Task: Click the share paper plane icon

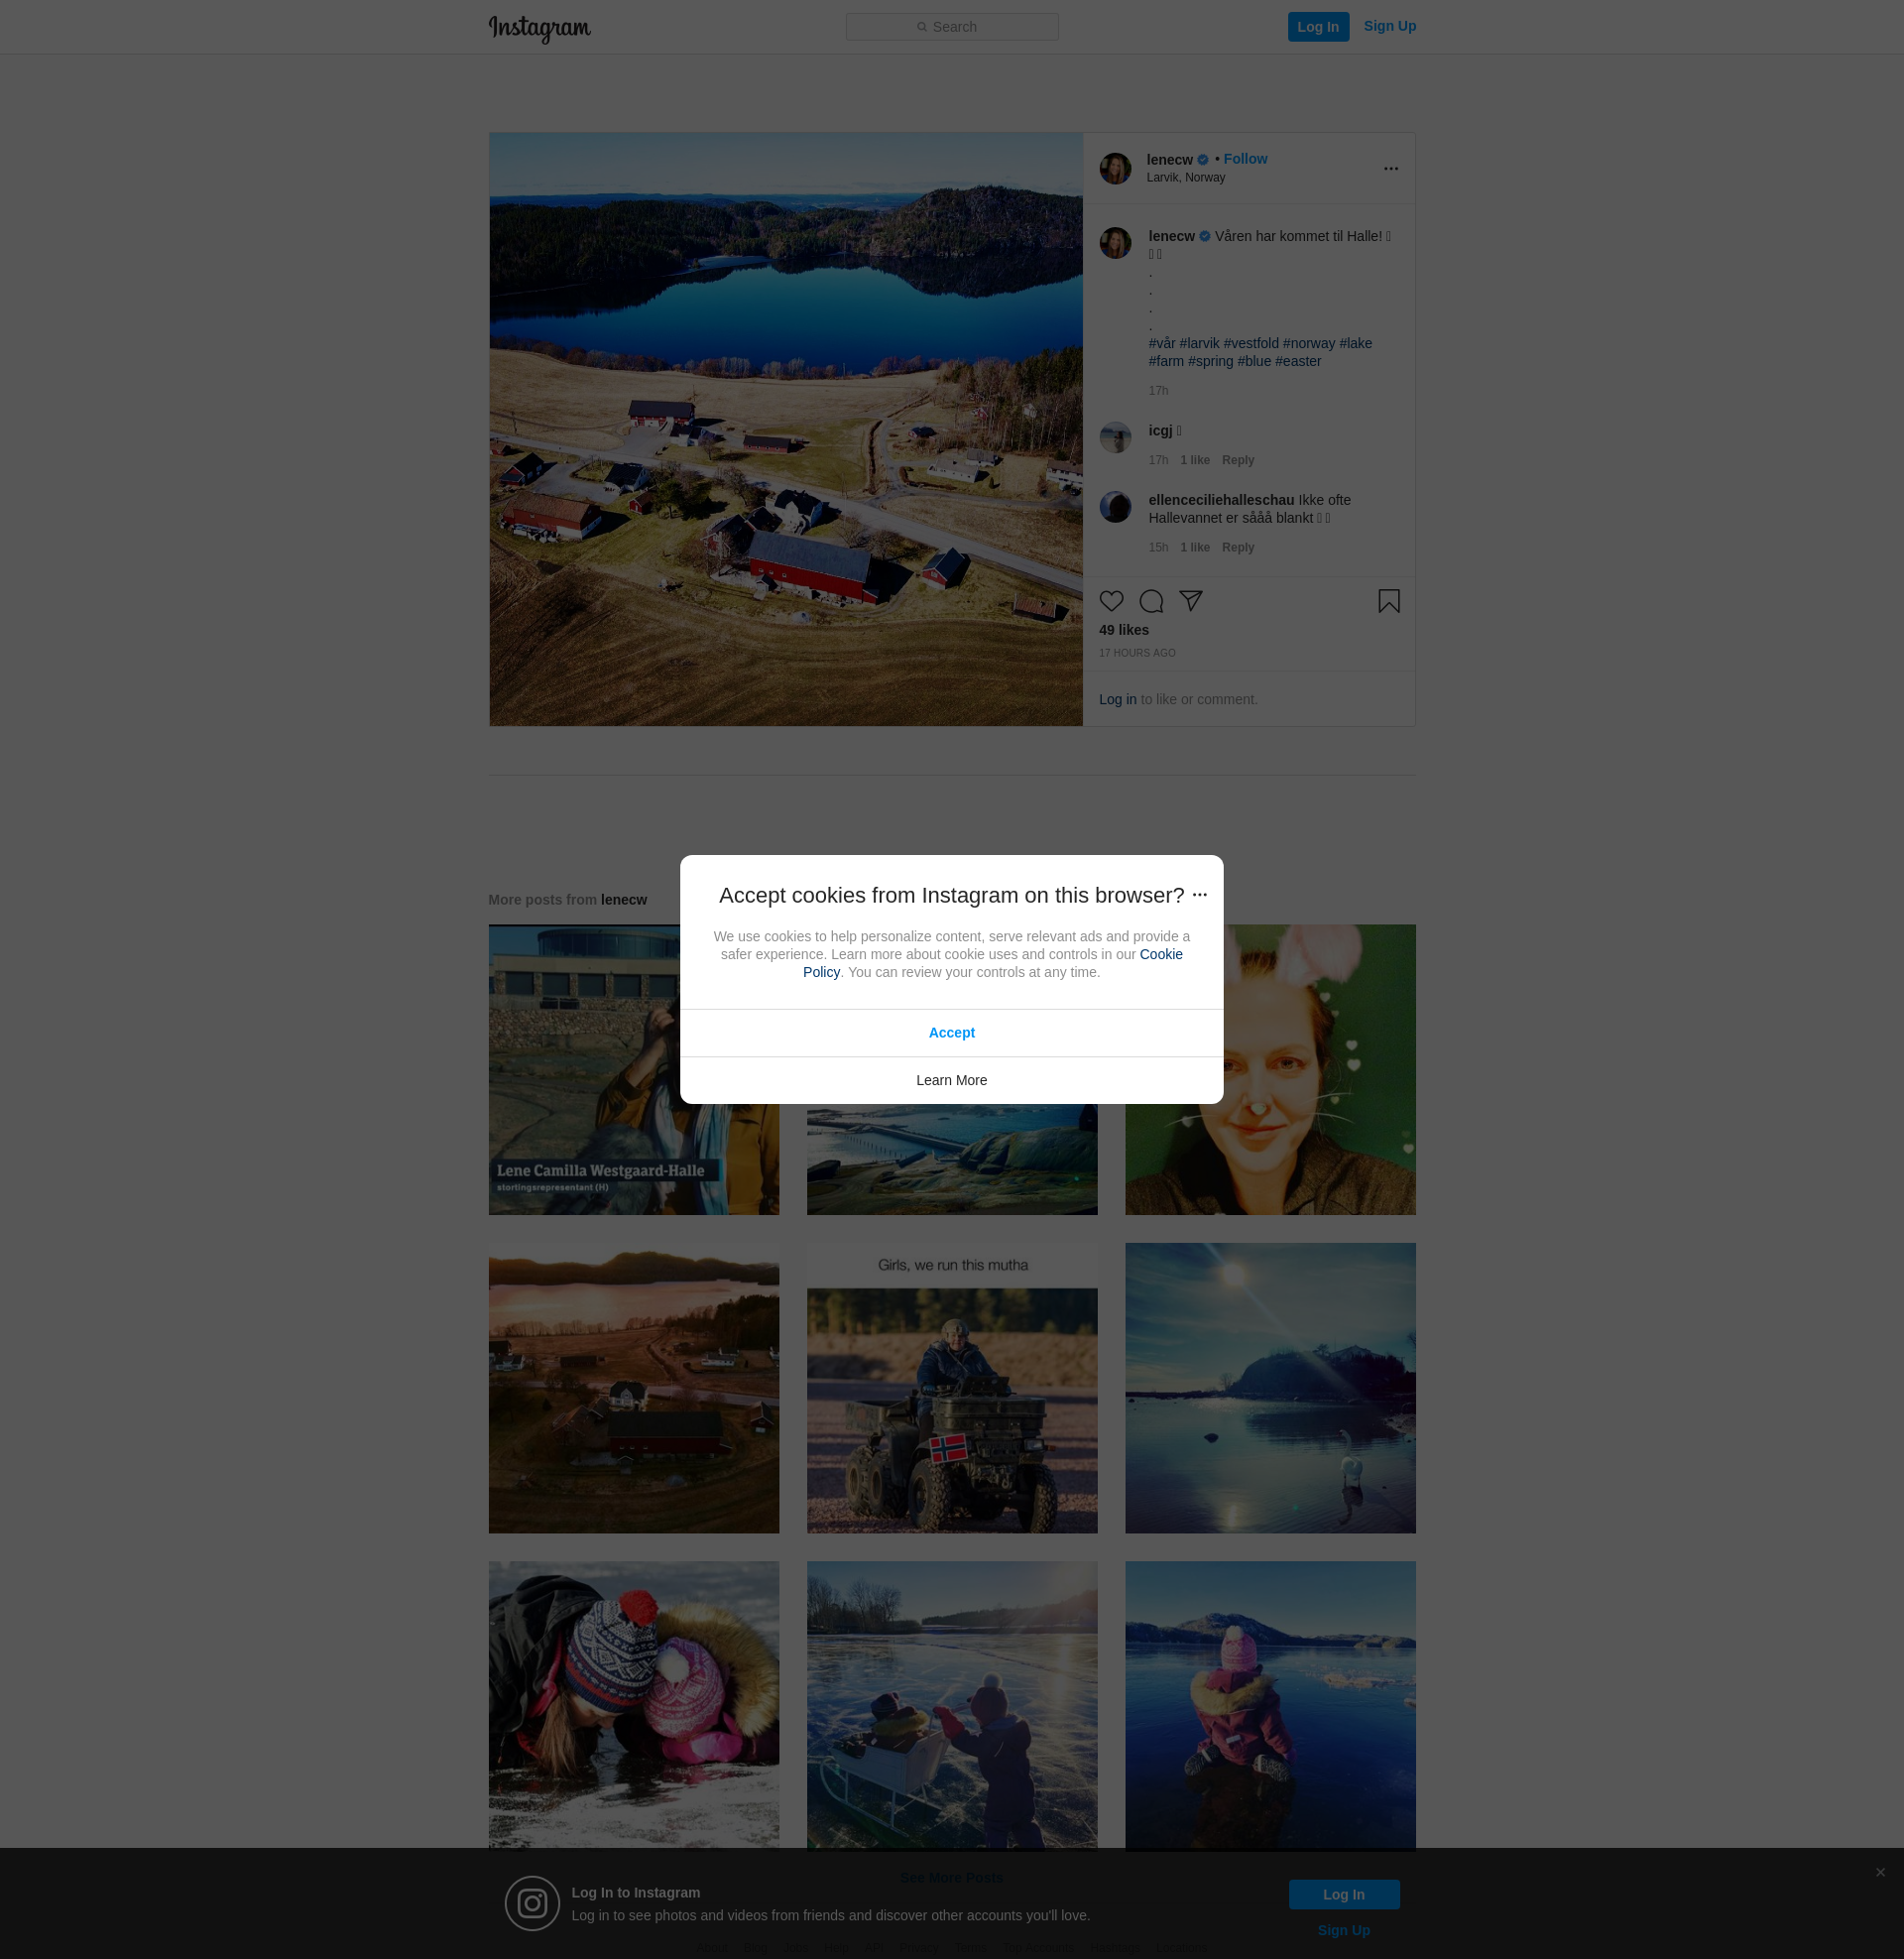Action: point(1190,600)
